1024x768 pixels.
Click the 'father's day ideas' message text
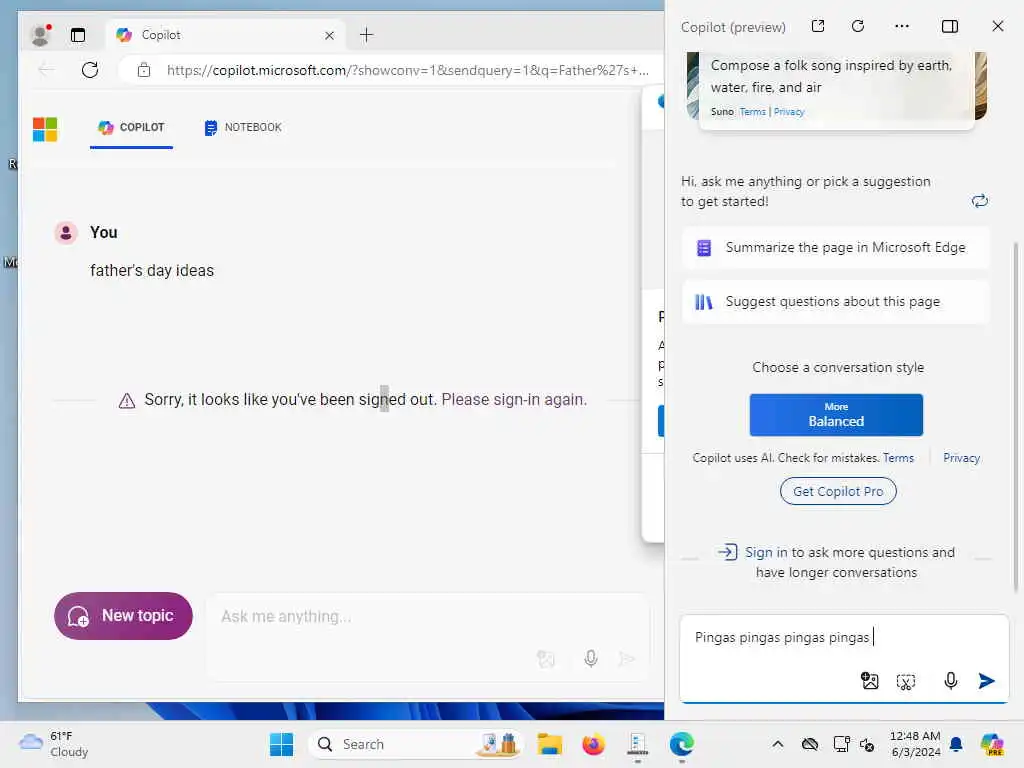(152, 270)
